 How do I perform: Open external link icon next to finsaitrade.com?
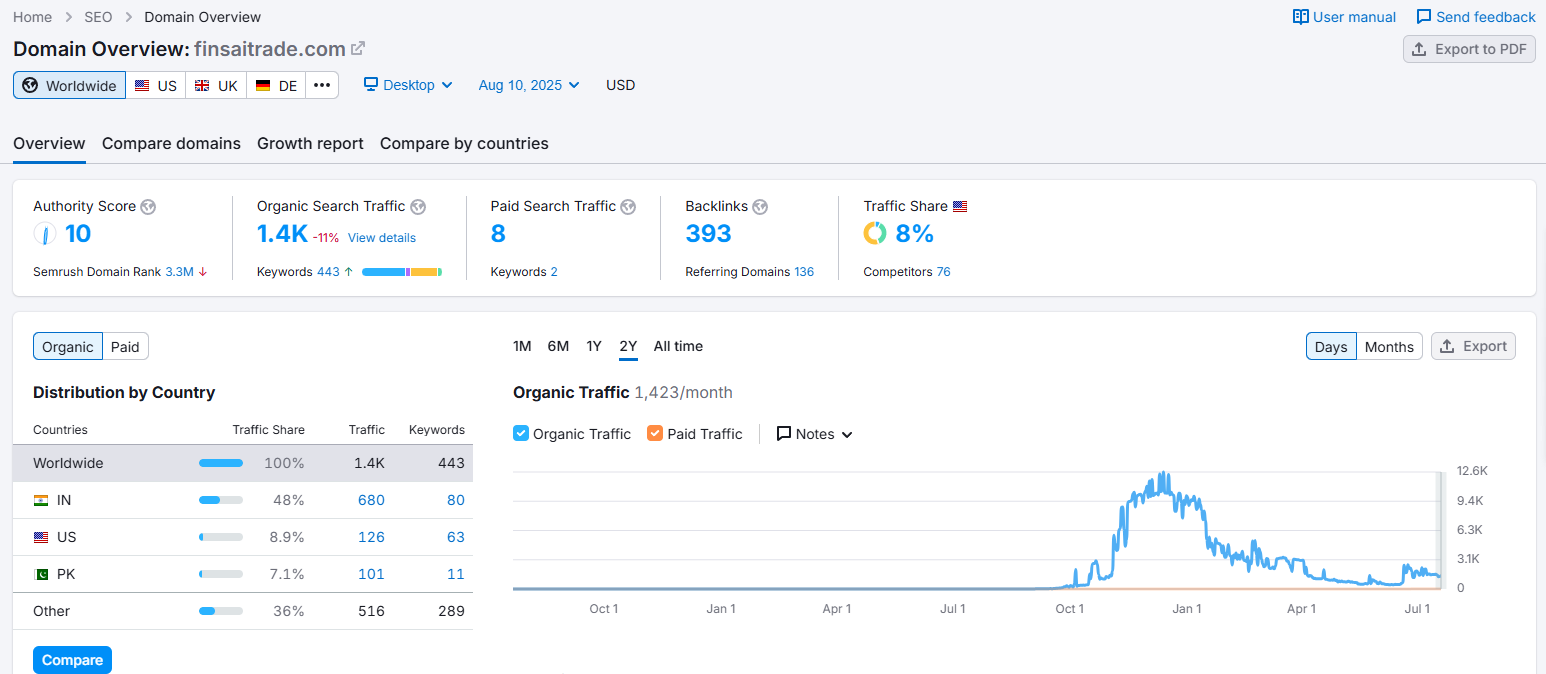pyautogui.click(x=358, y=48)
